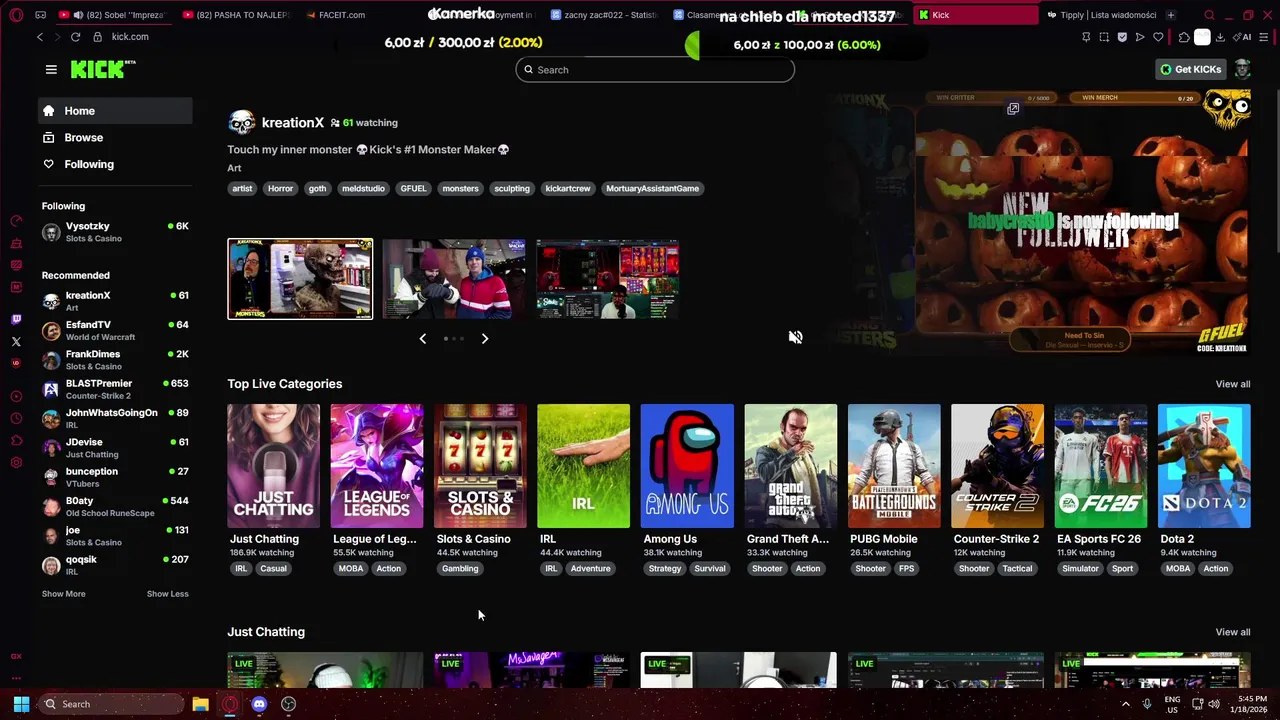The width and height of the screenshot is (1280, 720).
Task: Go back with browser back arrow
Action: pyautogui.click(x=40, y=37)
